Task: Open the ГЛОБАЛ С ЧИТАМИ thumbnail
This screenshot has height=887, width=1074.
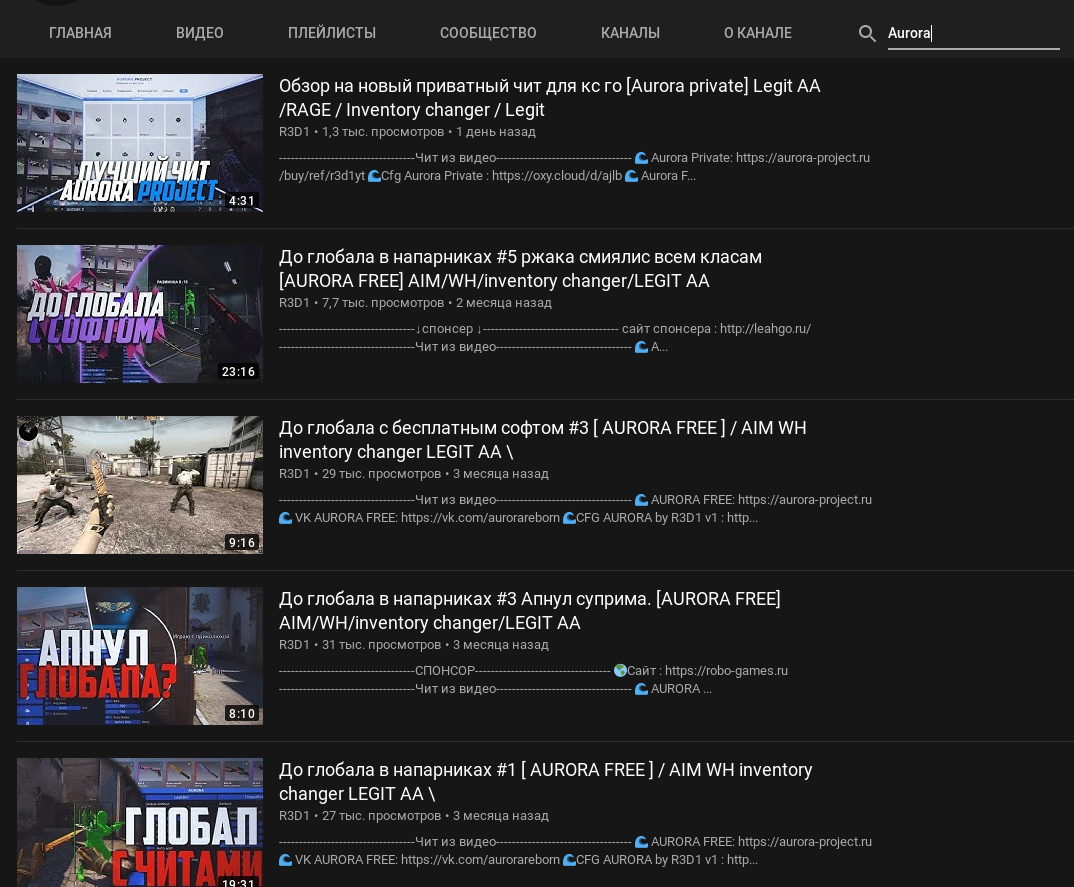Action: (140, 822)
